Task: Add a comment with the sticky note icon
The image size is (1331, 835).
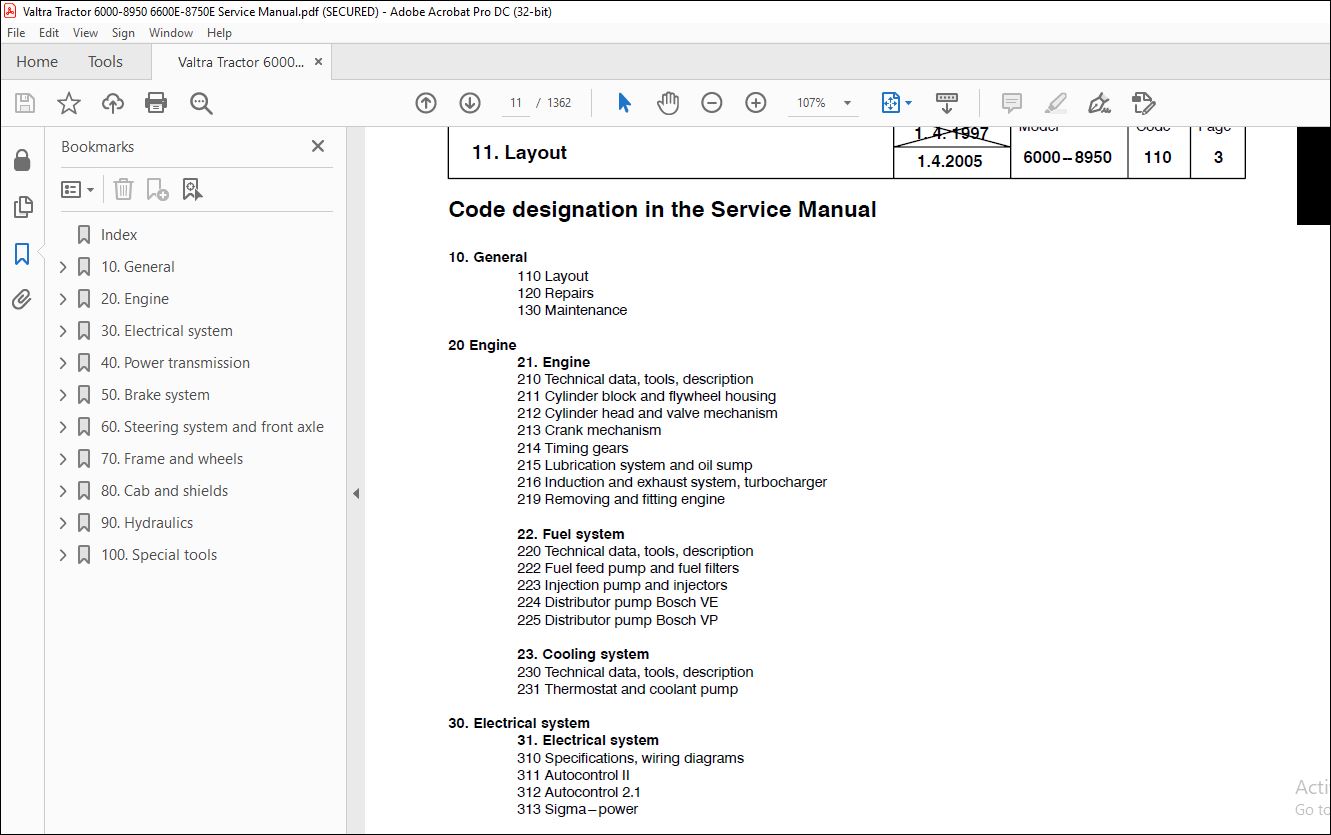Action: 1012,103
